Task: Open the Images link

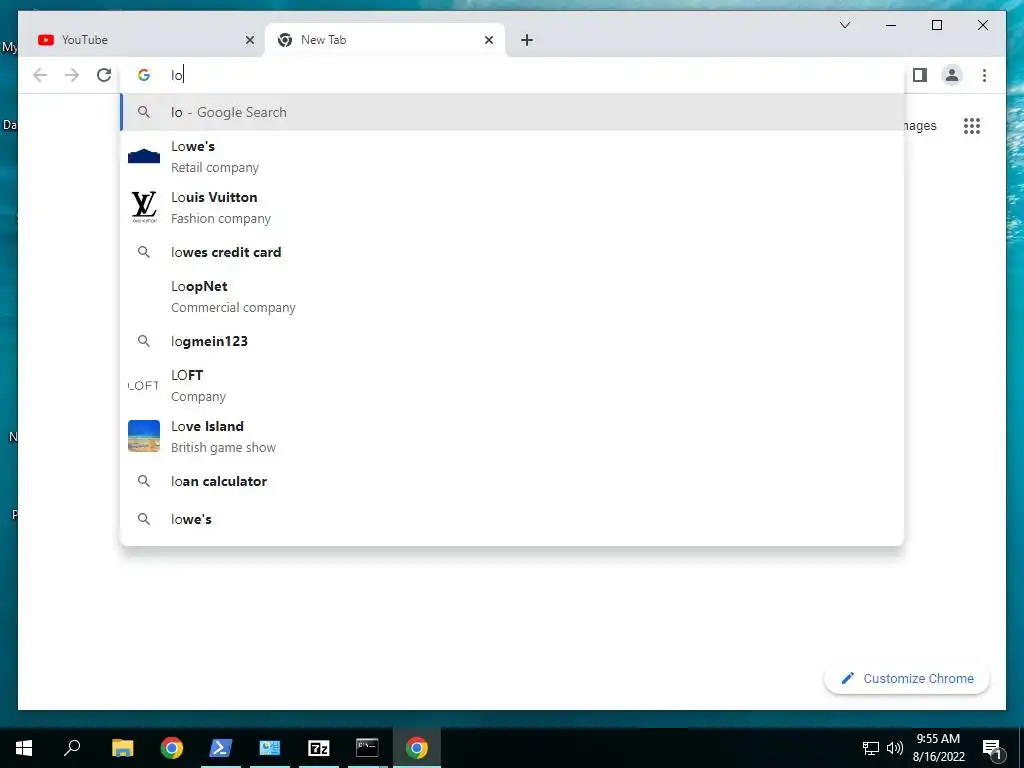Action: pos(920,125)
